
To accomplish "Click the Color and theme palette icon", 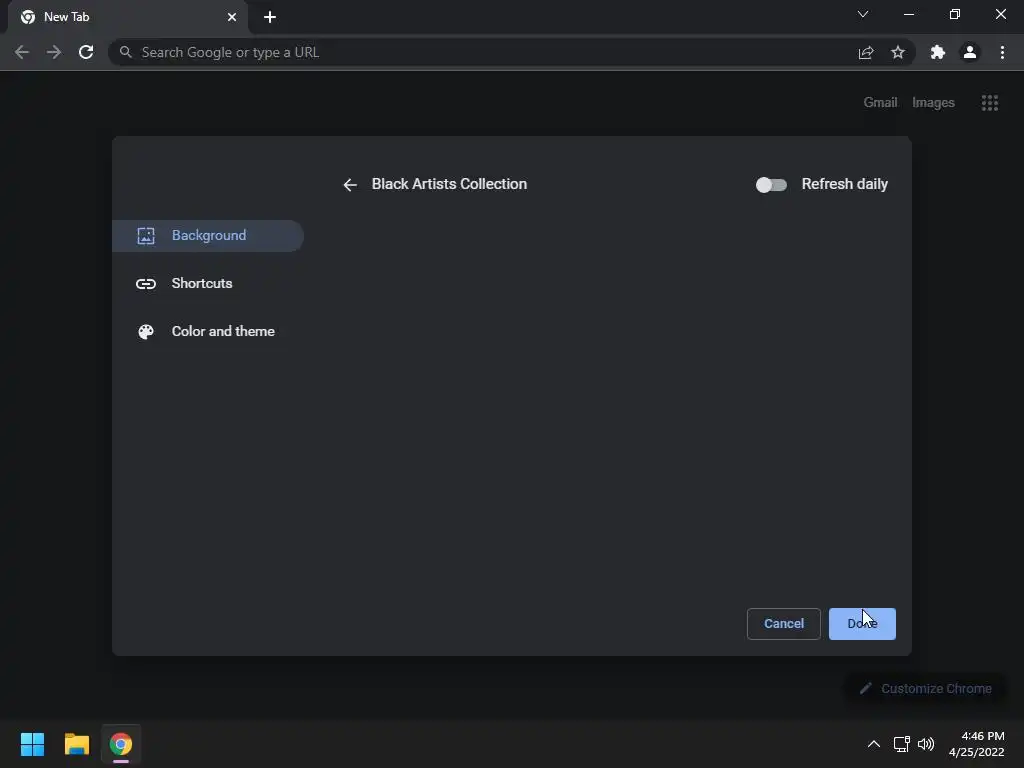I will 146,332.
